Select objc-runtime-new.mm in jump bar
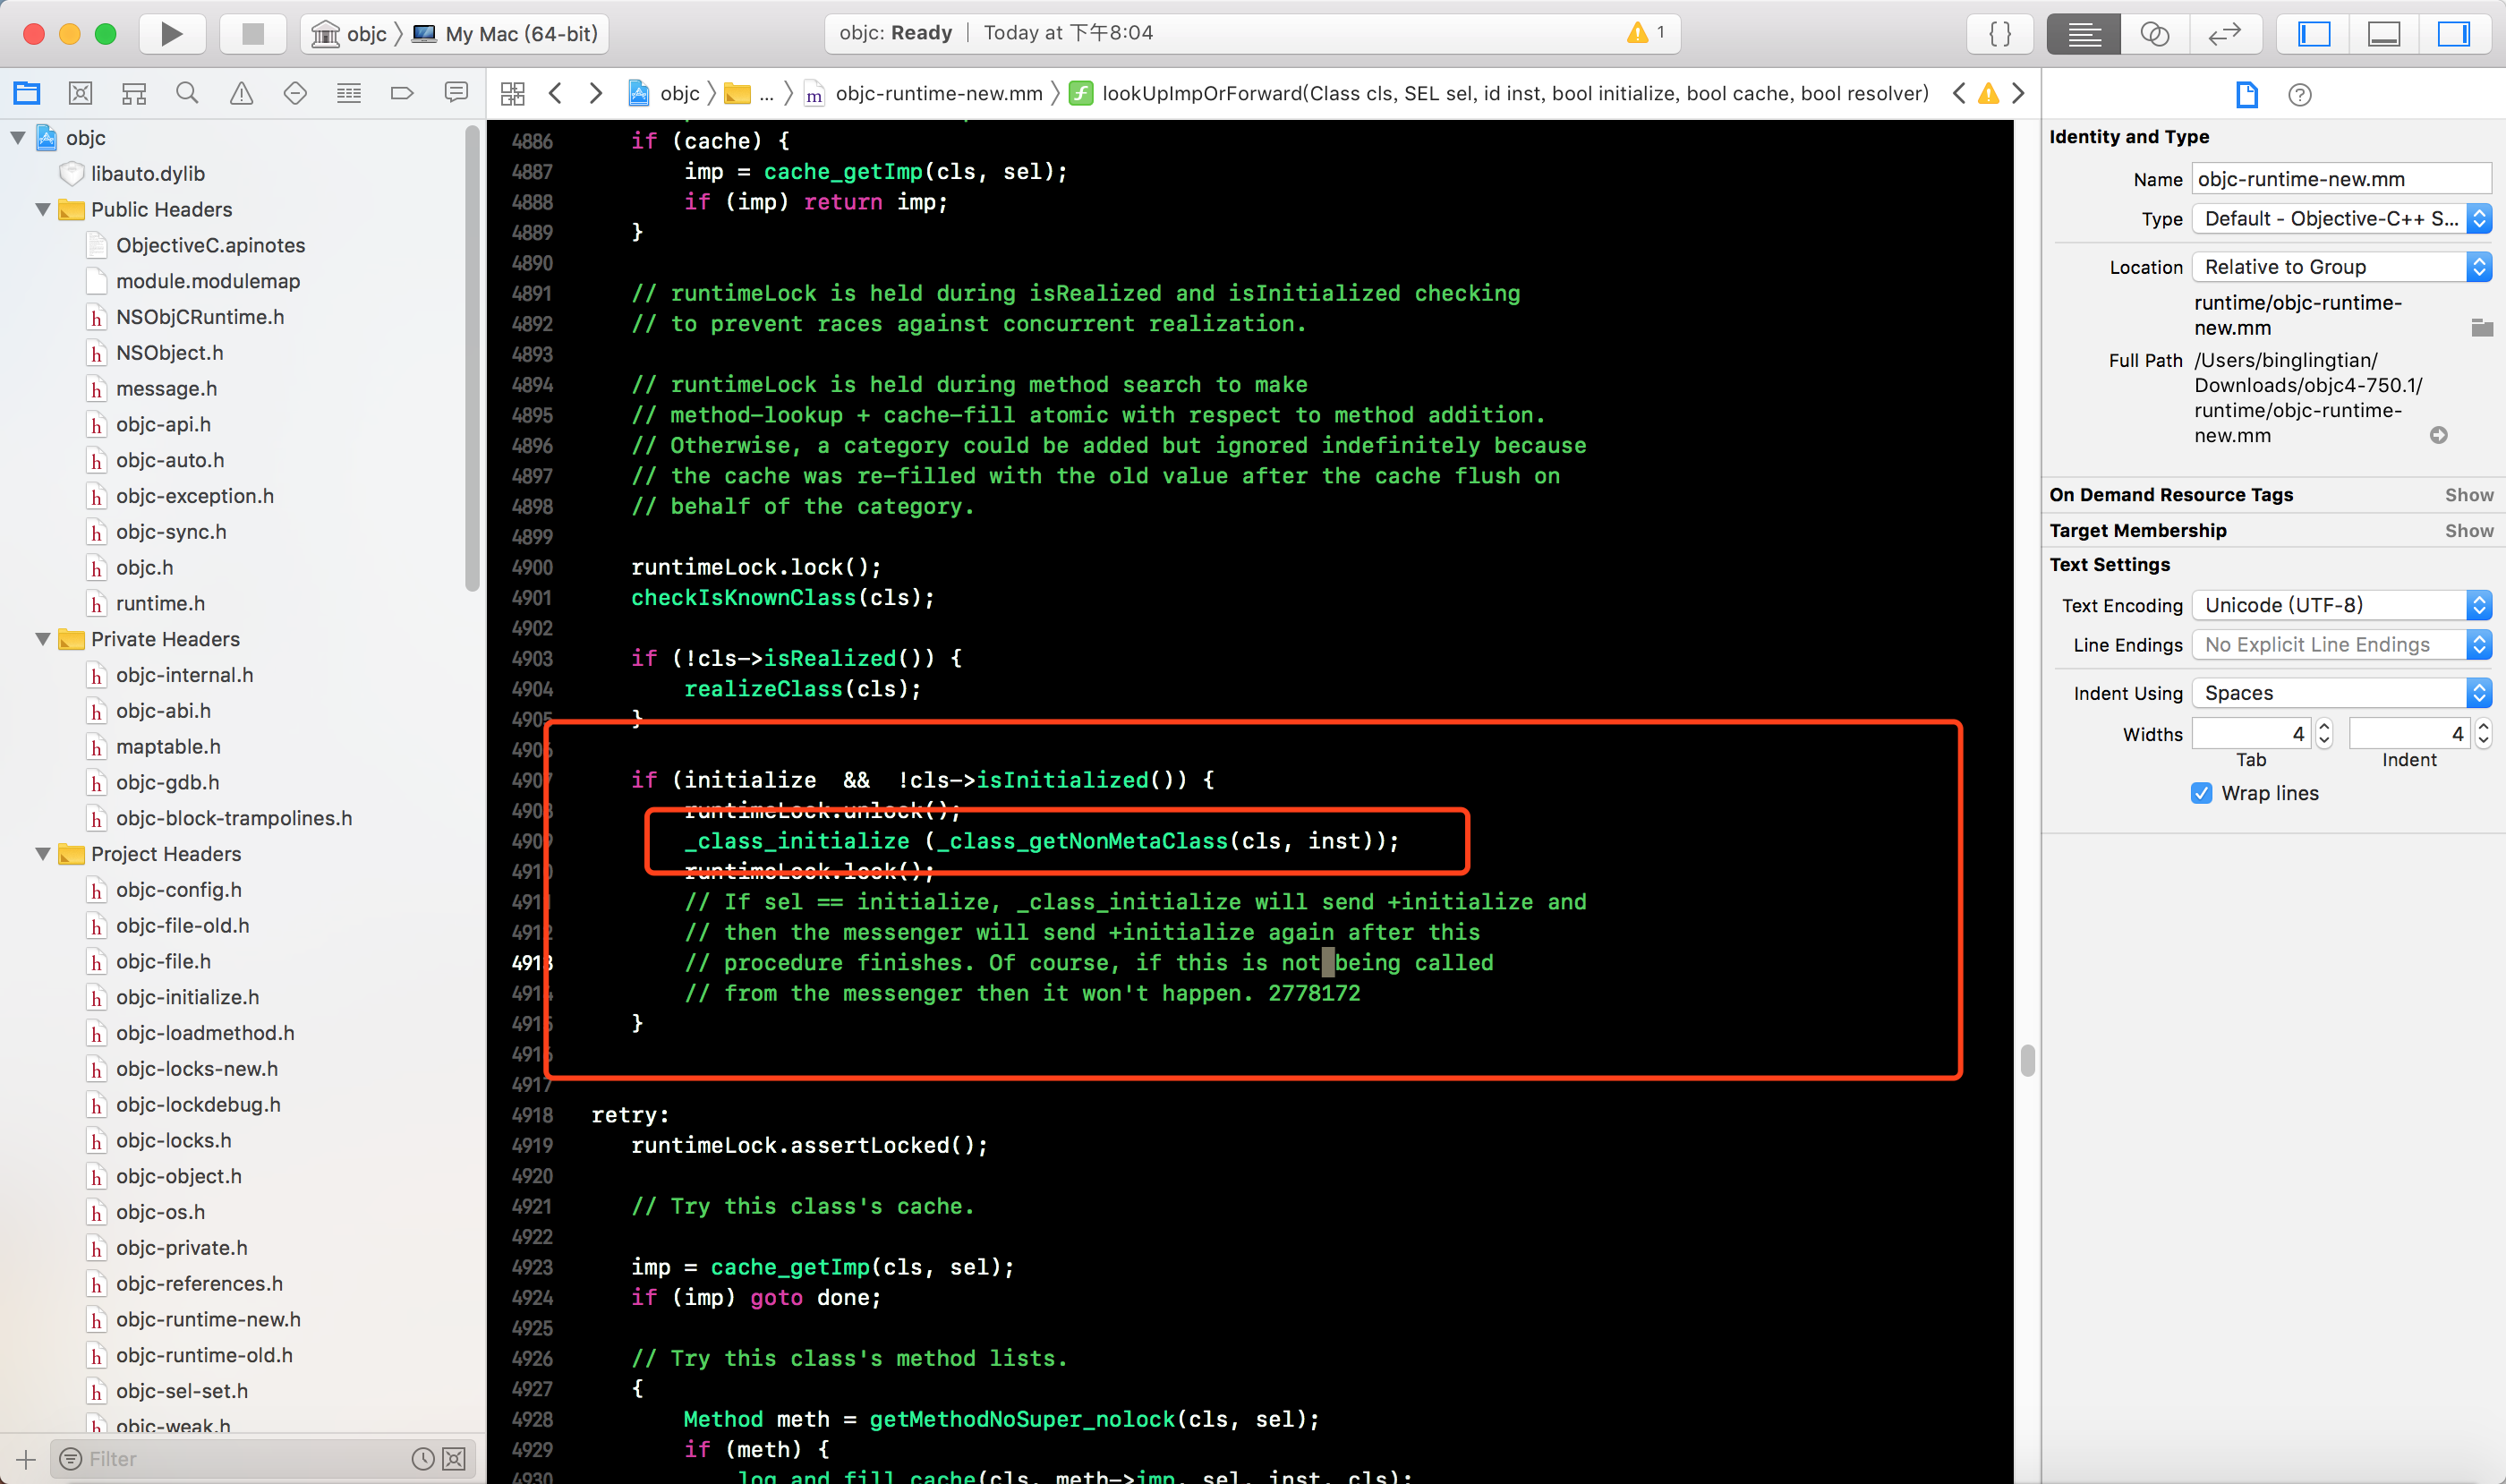The height and width of the screenshot is (1484, 2506). coord(938,93)
